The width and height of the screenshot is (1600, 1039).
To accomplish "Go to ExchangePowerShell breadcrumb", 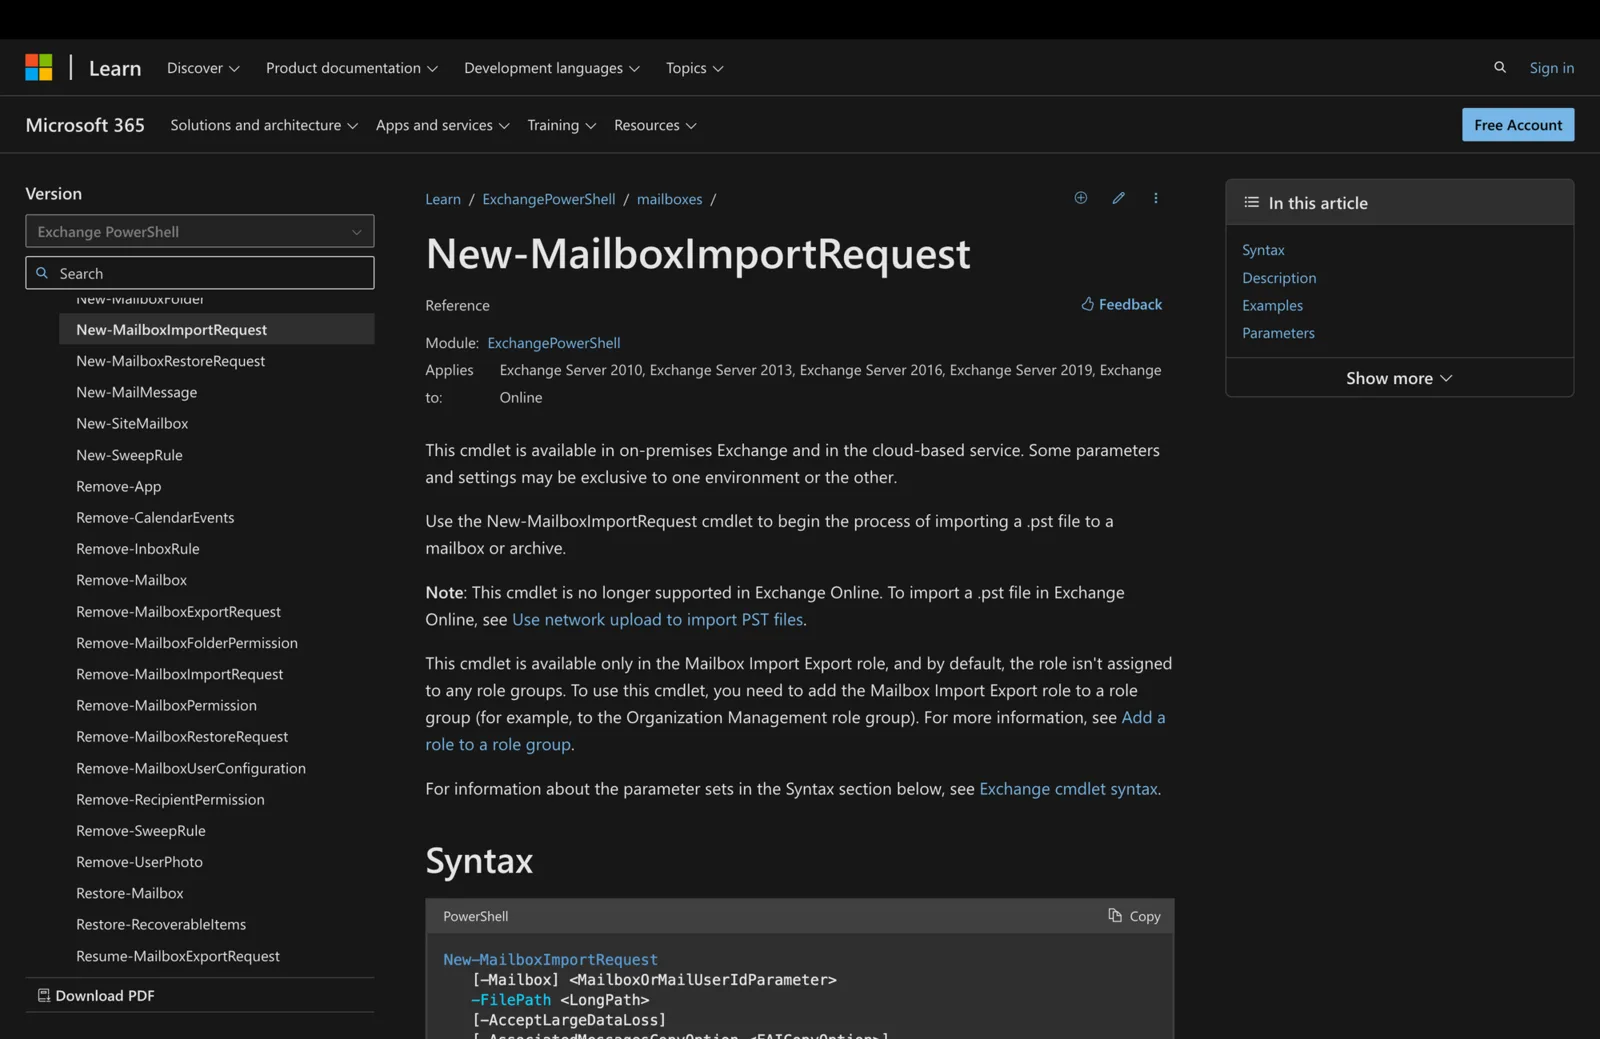I will pyautogui.click(x=549, y=199).
